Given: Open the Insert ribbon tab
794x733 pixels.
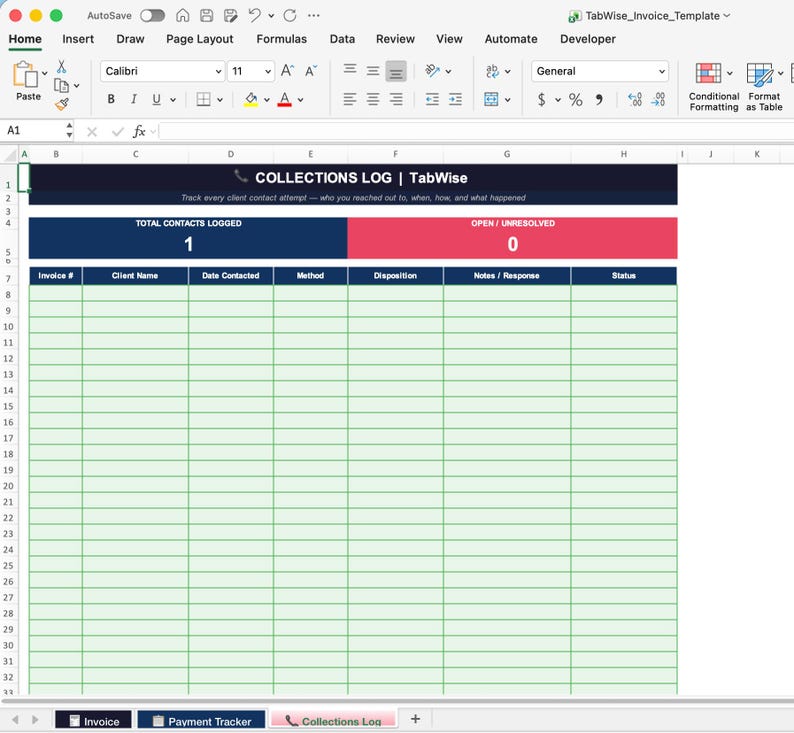Looking at the screenshot, I should (78, 39).
